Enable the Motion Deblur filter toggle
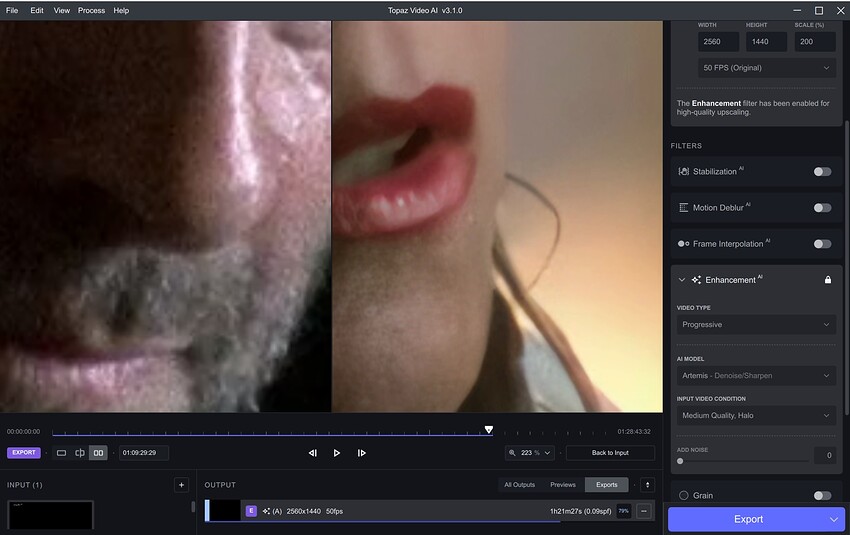The image size is (850, 535). coord(822,208)
